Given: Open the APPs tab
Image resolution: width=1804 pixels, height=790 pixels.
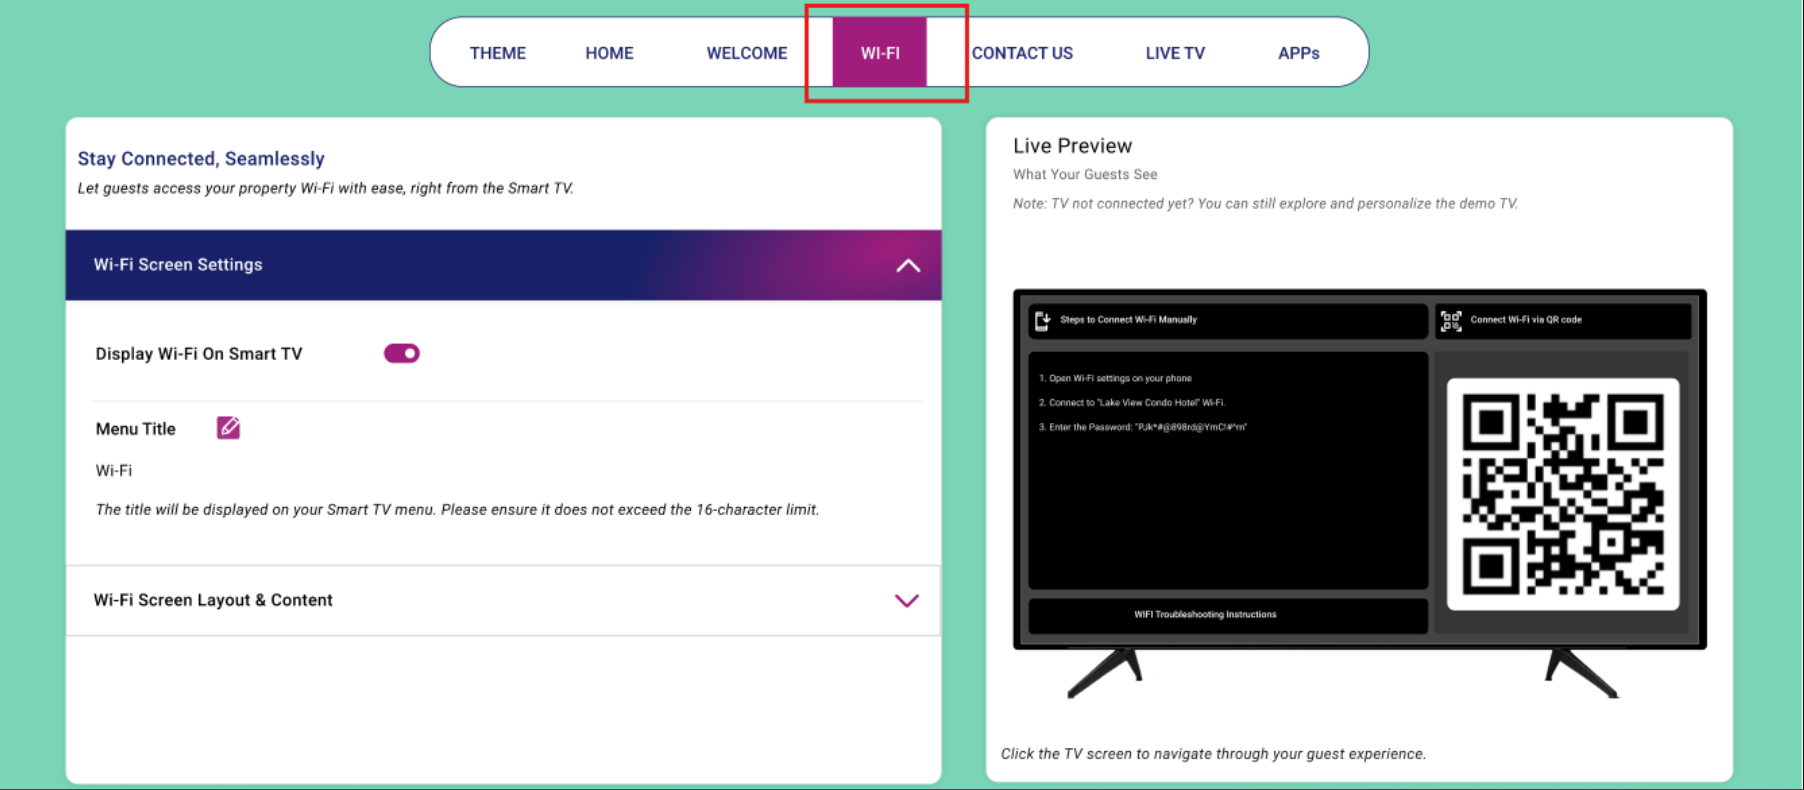Looking at the screenshot, I should pyautogui.click(x=1298, y=53).
